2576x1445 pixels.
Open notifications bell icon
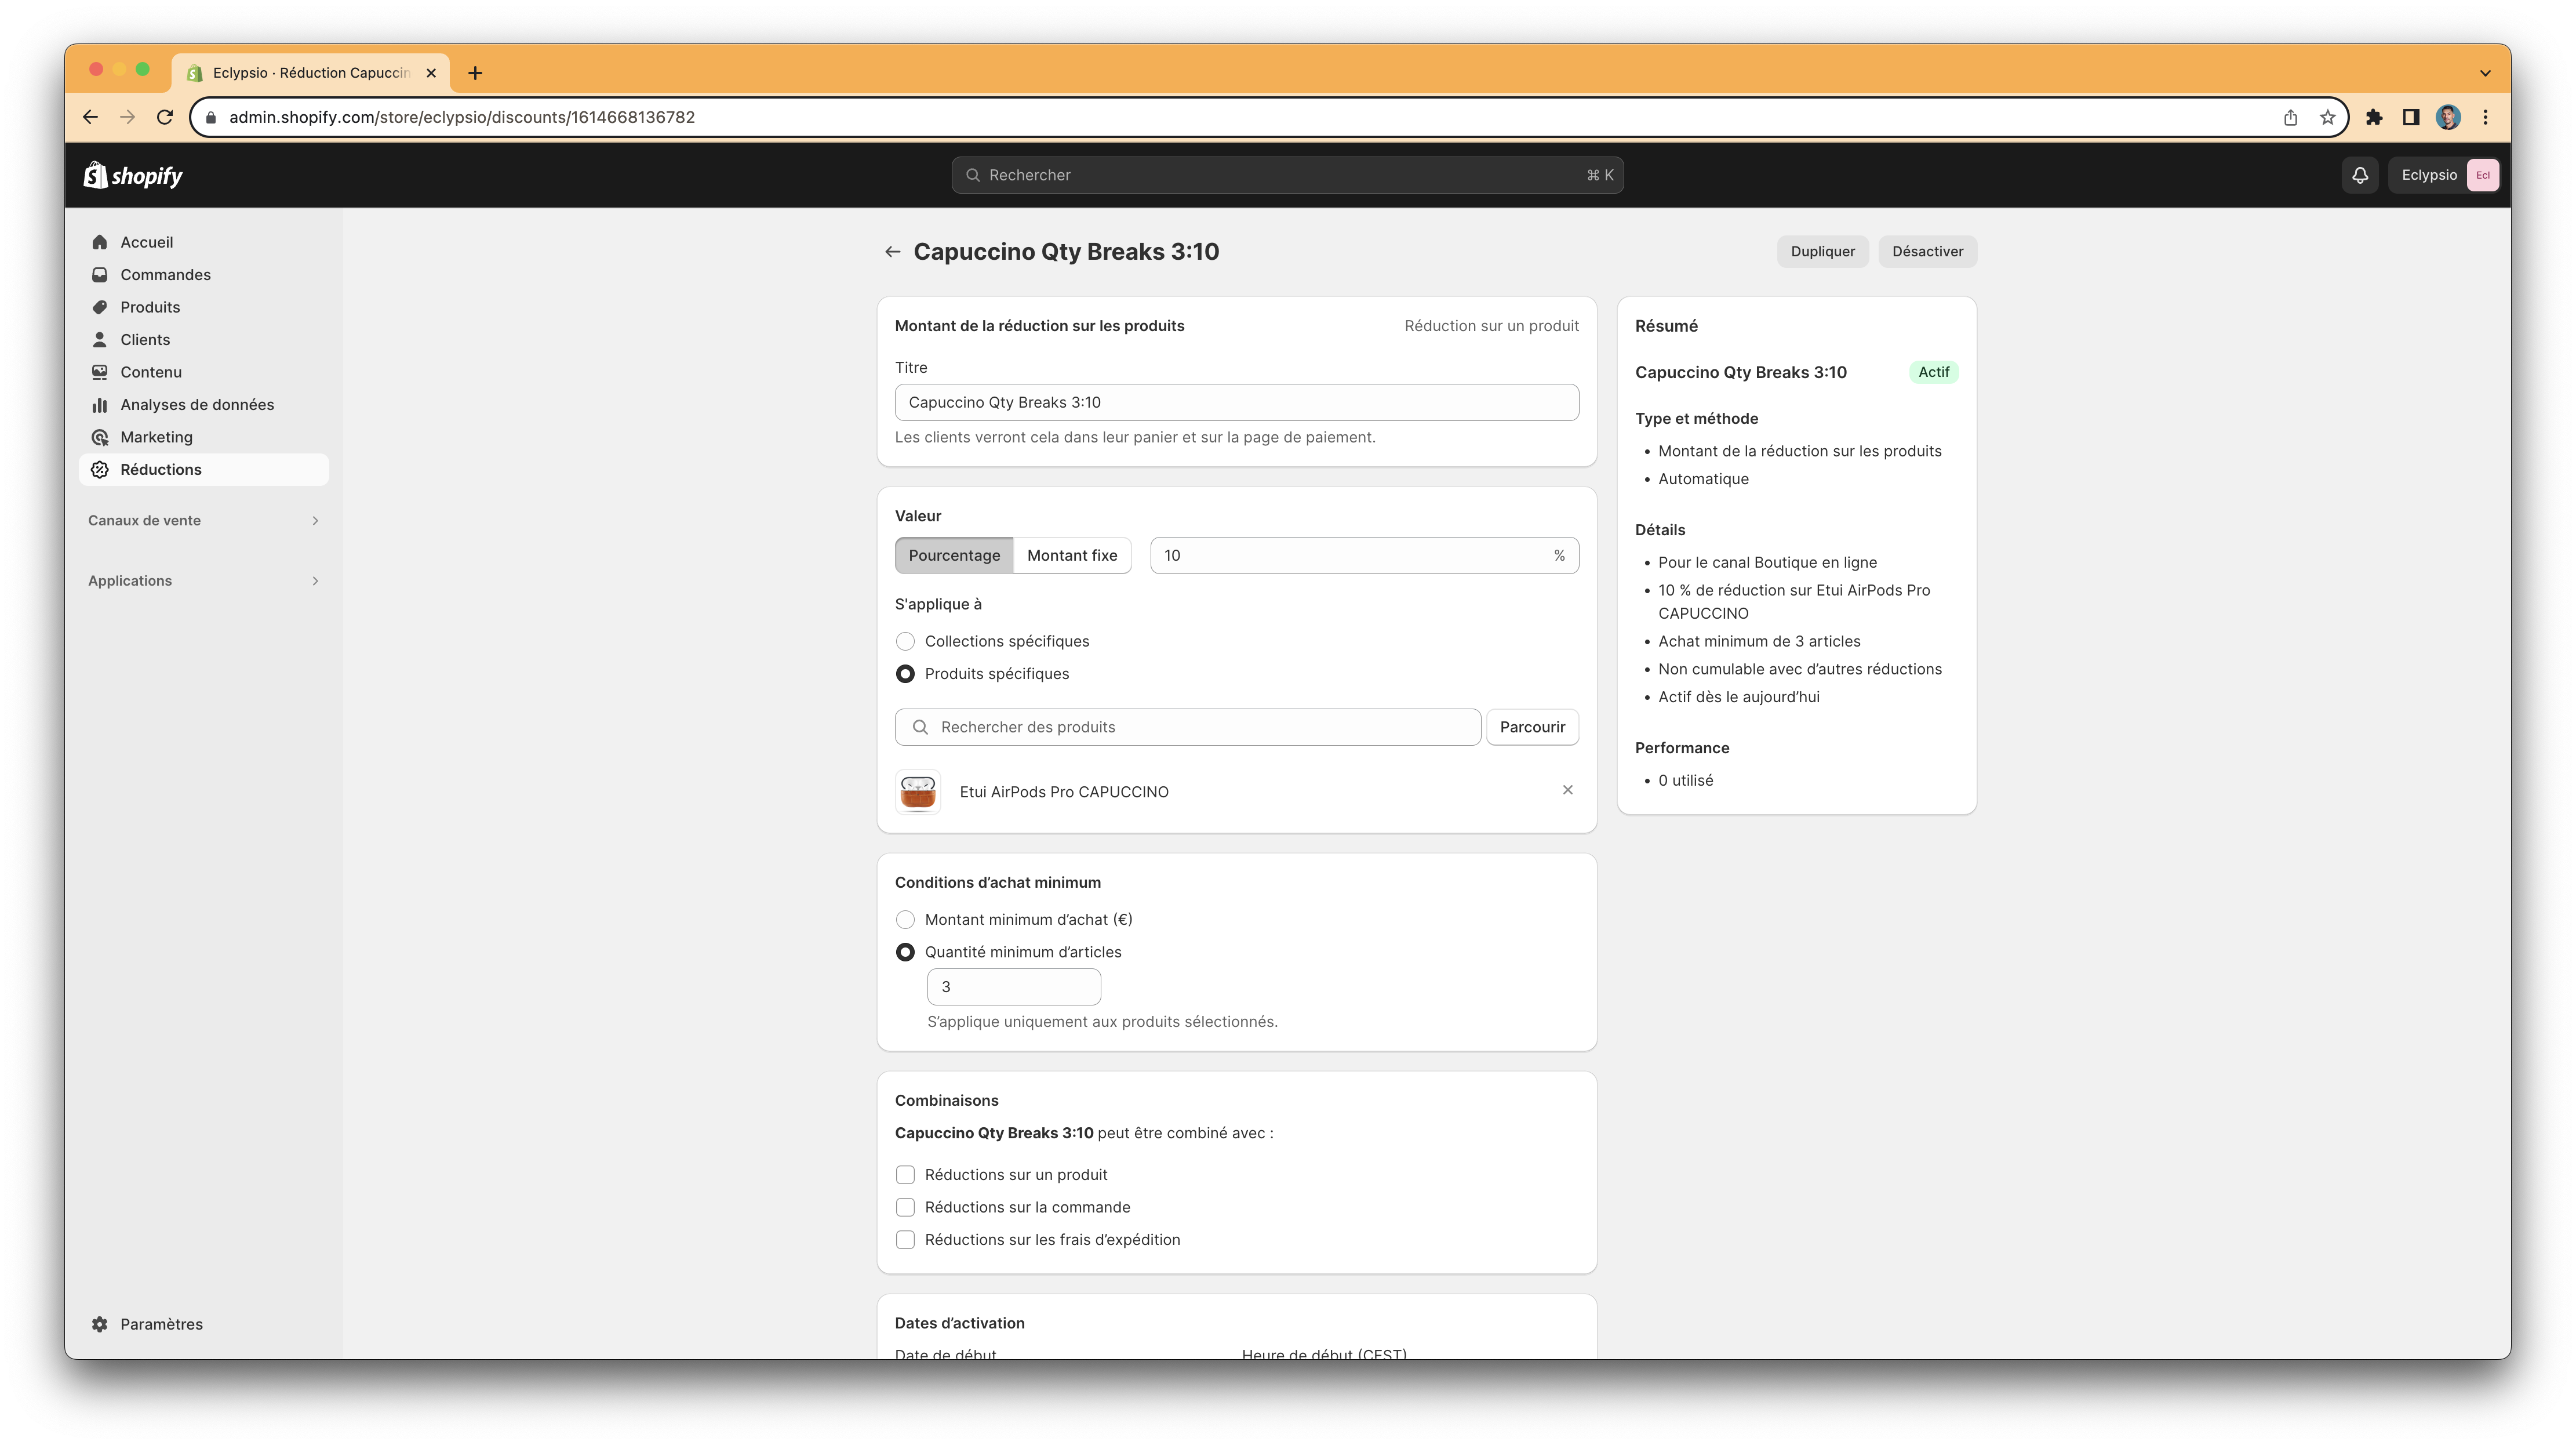click(x=2360, y=175)
